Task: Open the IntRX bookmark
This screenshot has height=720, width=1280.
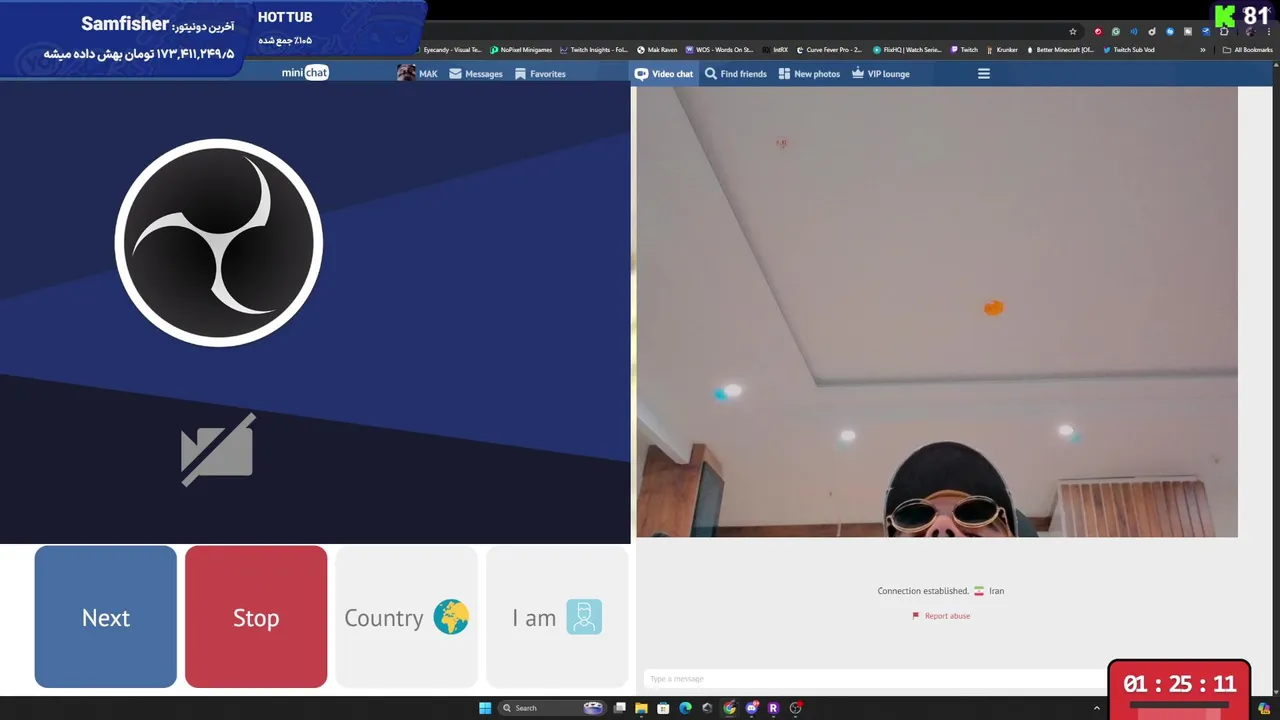Action: 775,50
